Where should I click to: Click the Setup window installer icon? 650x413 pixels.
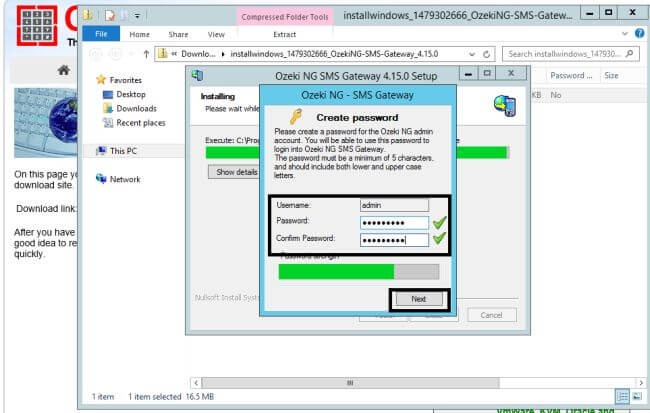[x=197, y=75]
